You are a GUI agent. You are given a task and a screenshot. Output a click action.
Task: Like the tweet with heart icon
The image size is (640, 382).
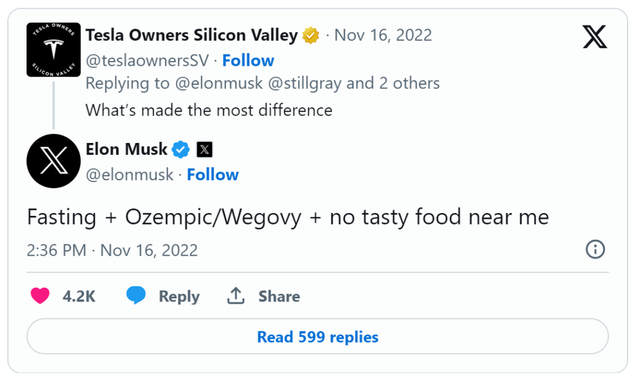(40, 296)
